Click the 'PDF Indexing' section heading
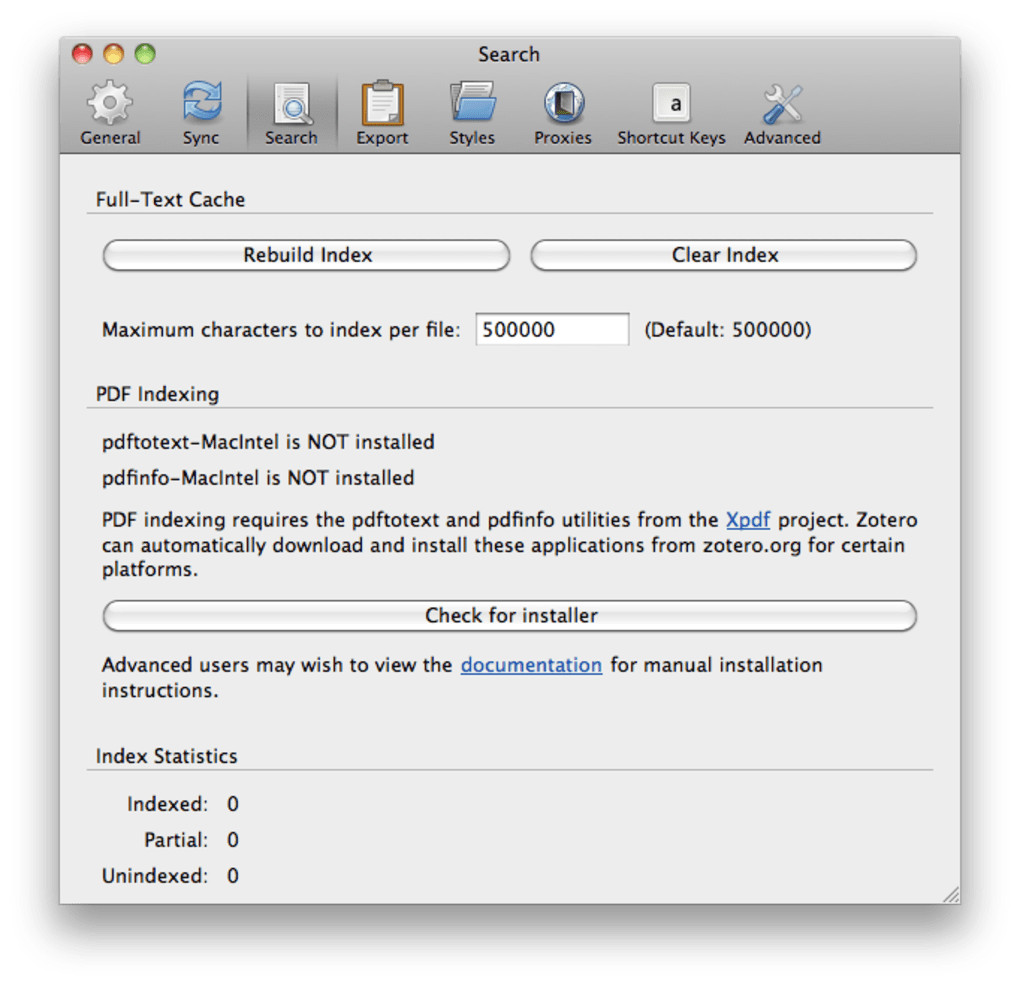Screen dimensions: 1020x986 pyautogui.click(x=157, y=394)
